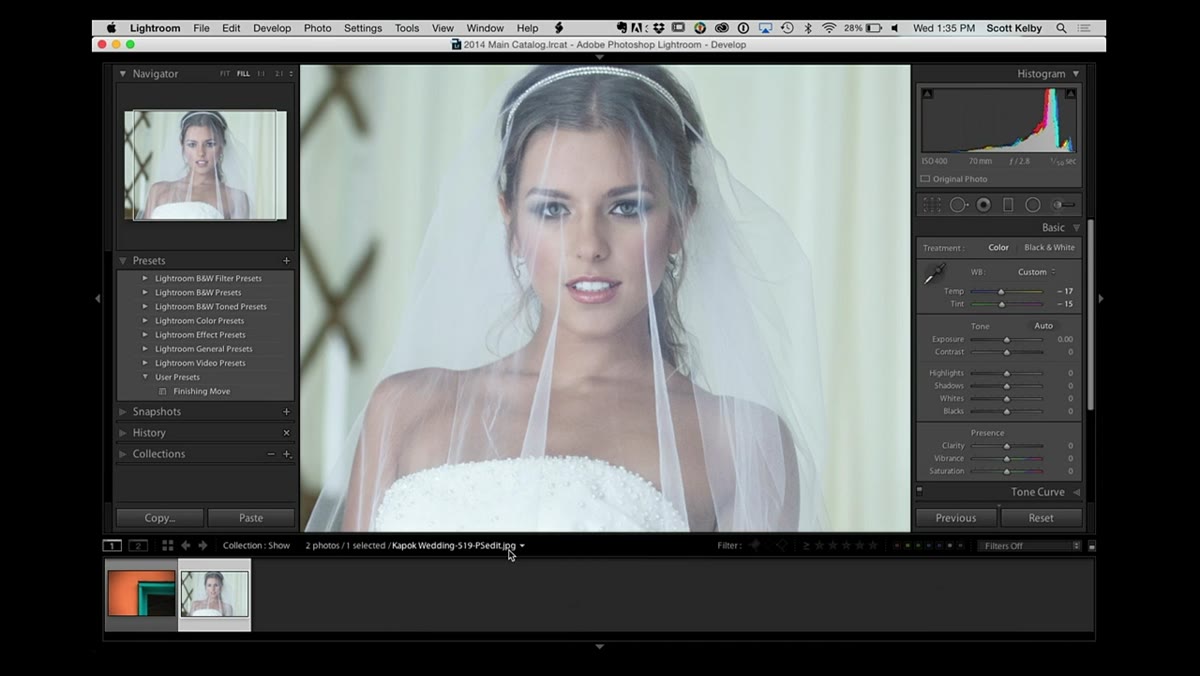The width and height of the screenshot is (1200, 676).
Task: Set Navigator zoom to FIT
Action: [x=225, y=74]
